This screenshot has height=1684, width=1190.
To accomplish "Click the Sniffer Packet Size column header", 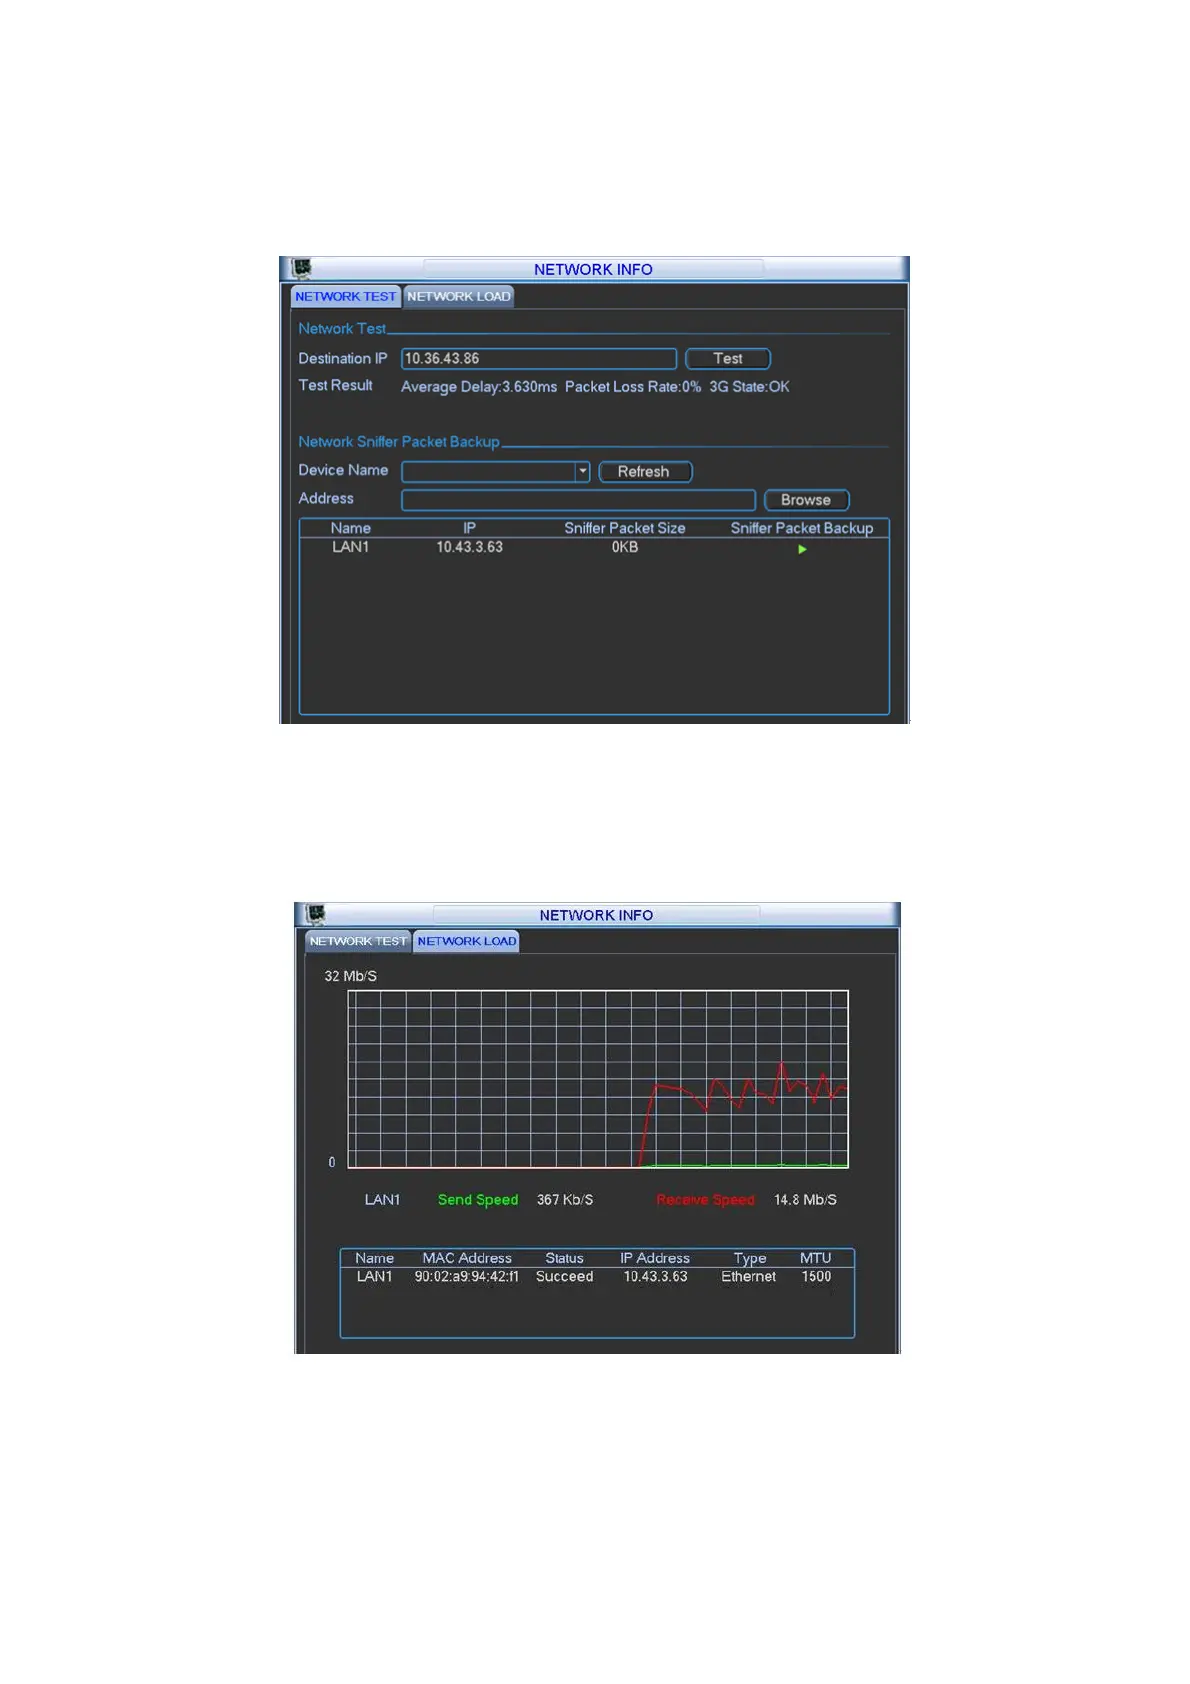I will click(x=625, y=528).
